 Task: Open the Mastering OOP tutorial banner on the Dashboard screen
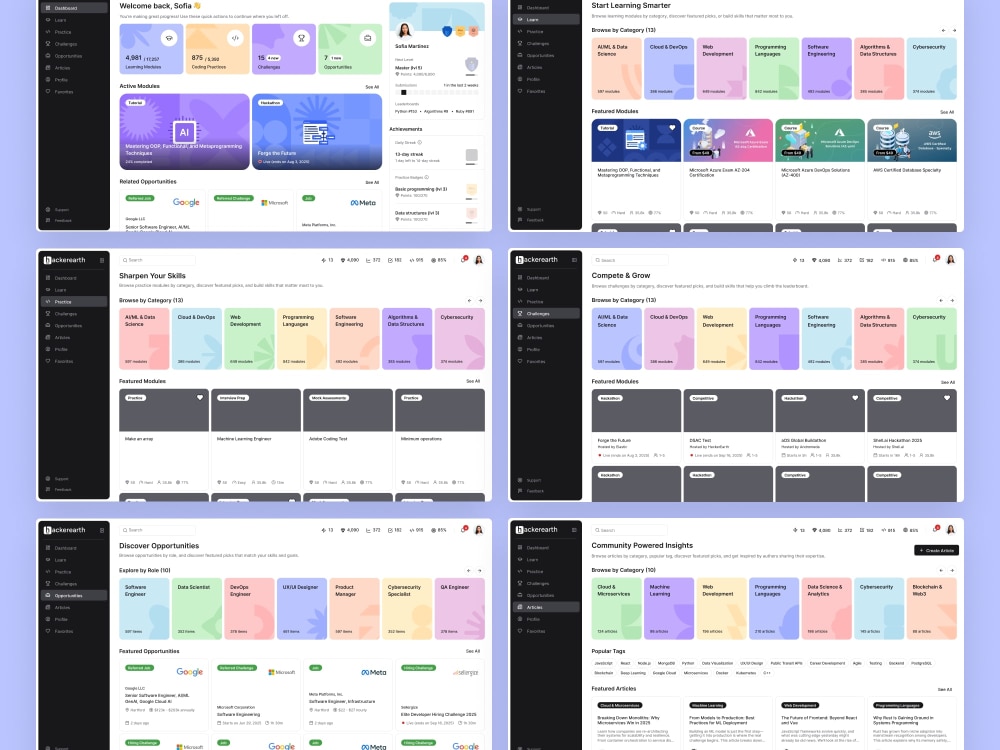coord(184,131)
